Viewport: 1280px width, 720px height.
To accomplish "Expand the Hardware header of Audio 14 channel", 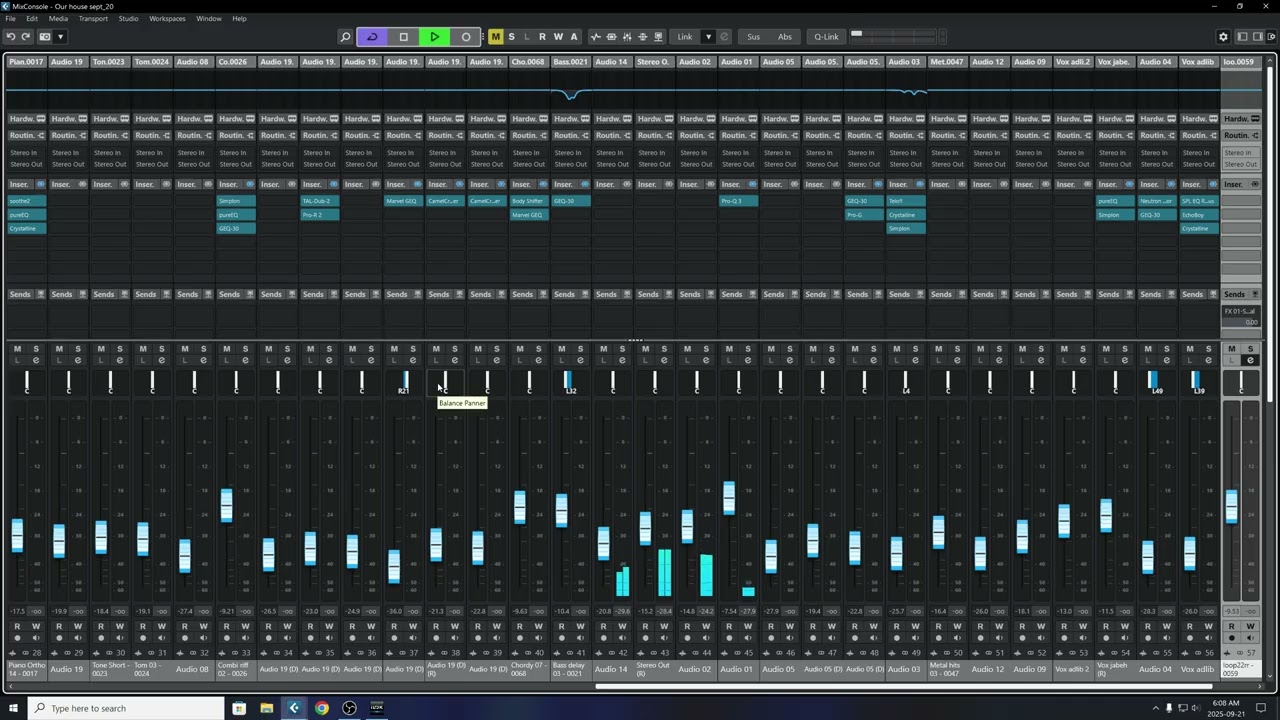I will point(613,119).
